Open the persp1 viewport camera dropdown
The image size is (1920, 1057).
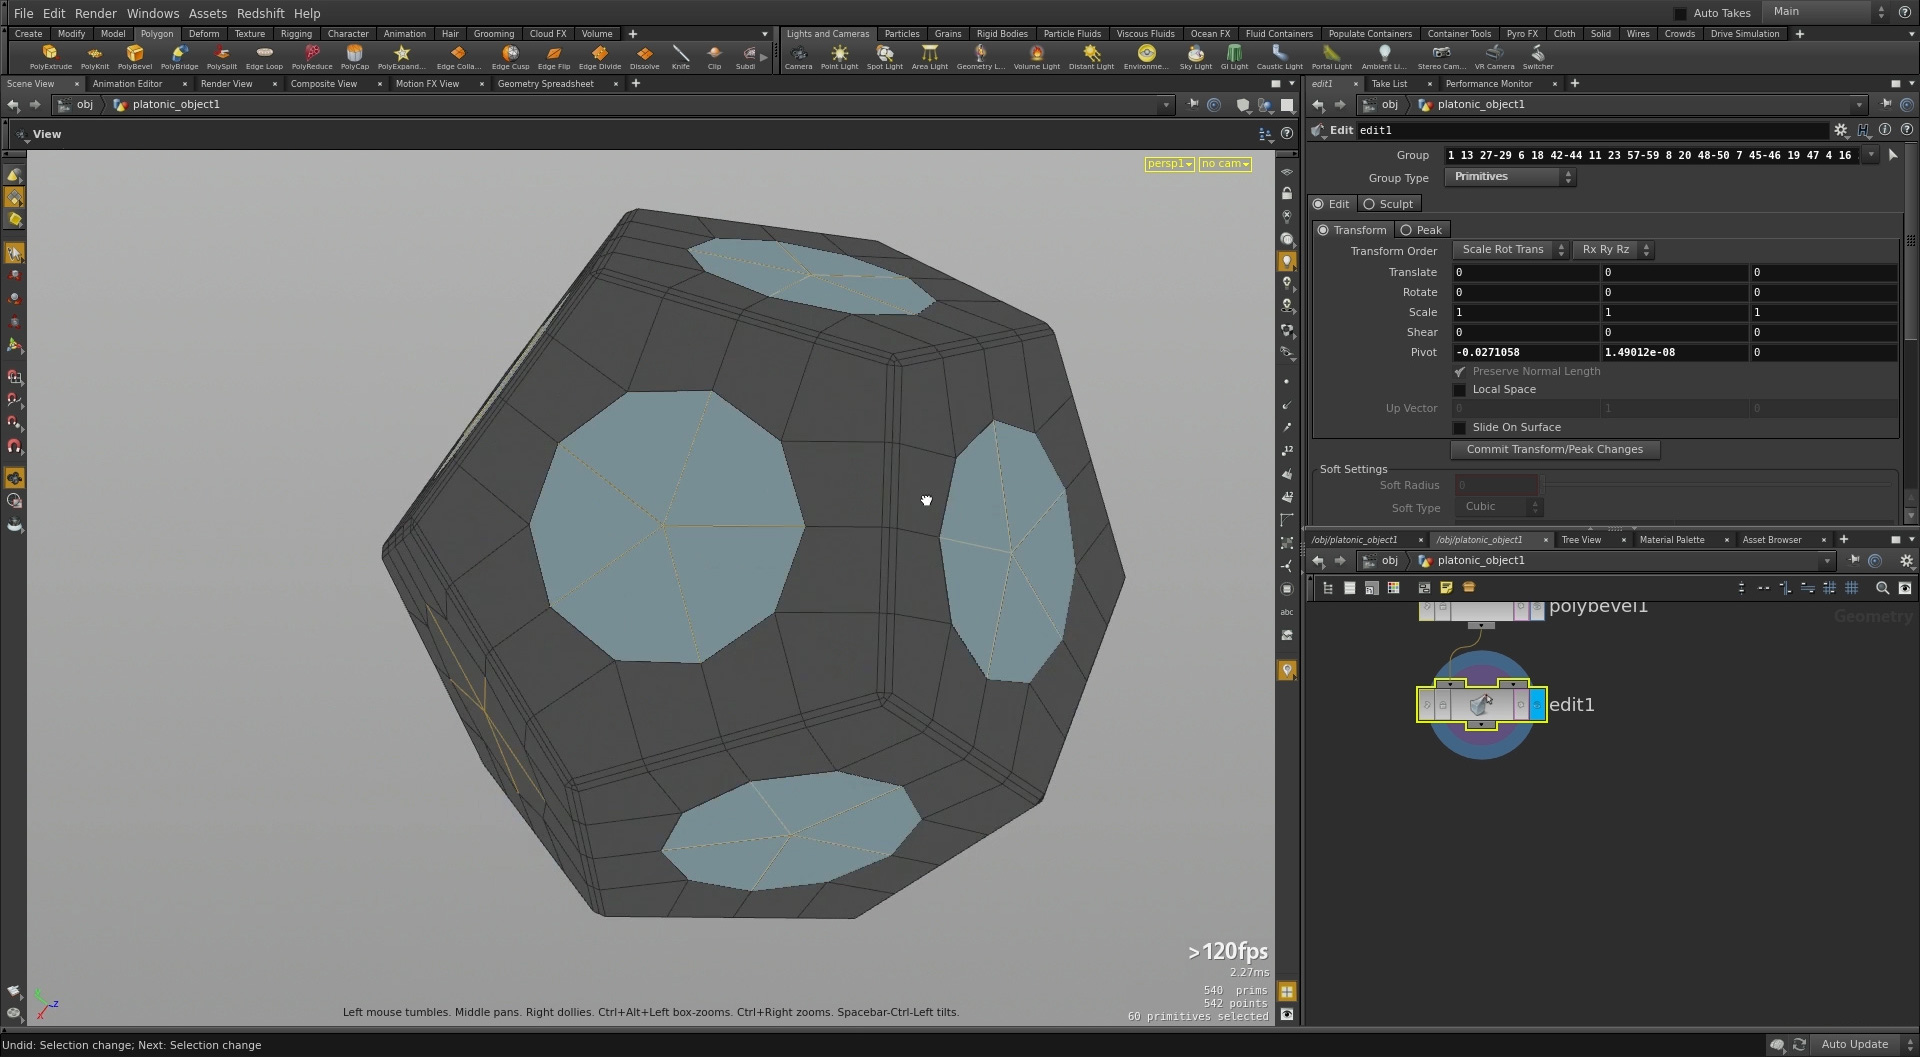click(1168, 163)
